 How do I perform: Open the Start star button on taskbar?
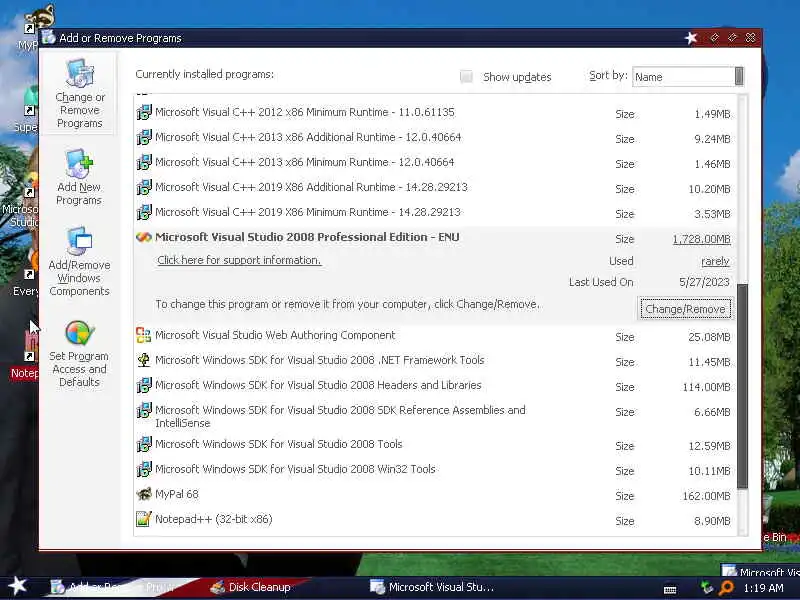[x=17, y=586]
